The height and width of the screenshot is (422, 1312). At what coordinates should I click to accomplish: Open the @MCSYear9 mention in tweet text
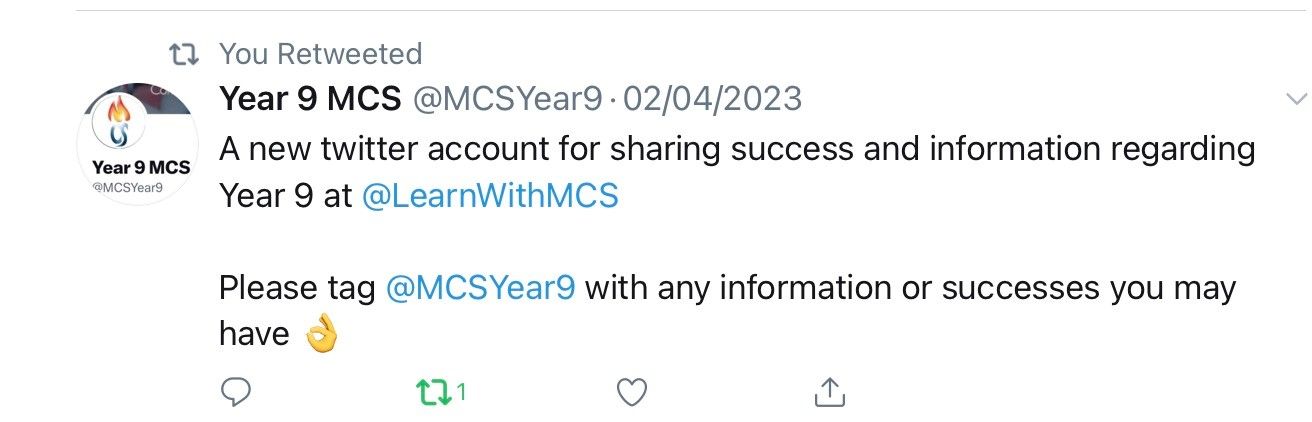(480, 288)
